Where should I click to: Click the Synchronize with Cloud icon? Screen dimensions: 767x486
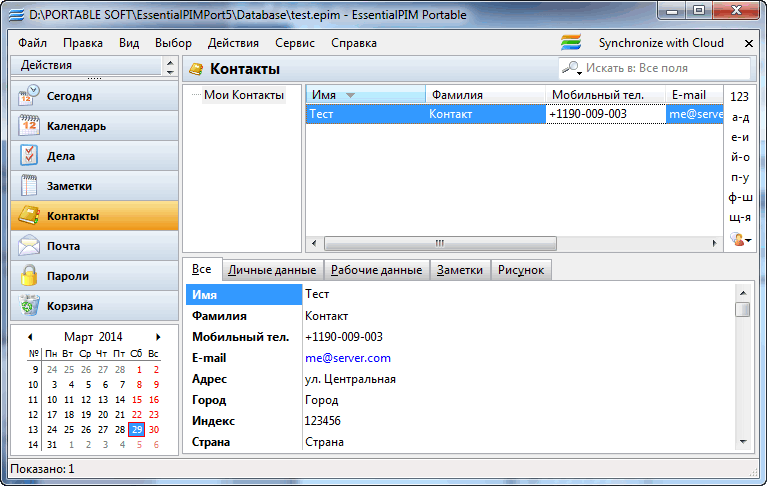coord(571,43)
